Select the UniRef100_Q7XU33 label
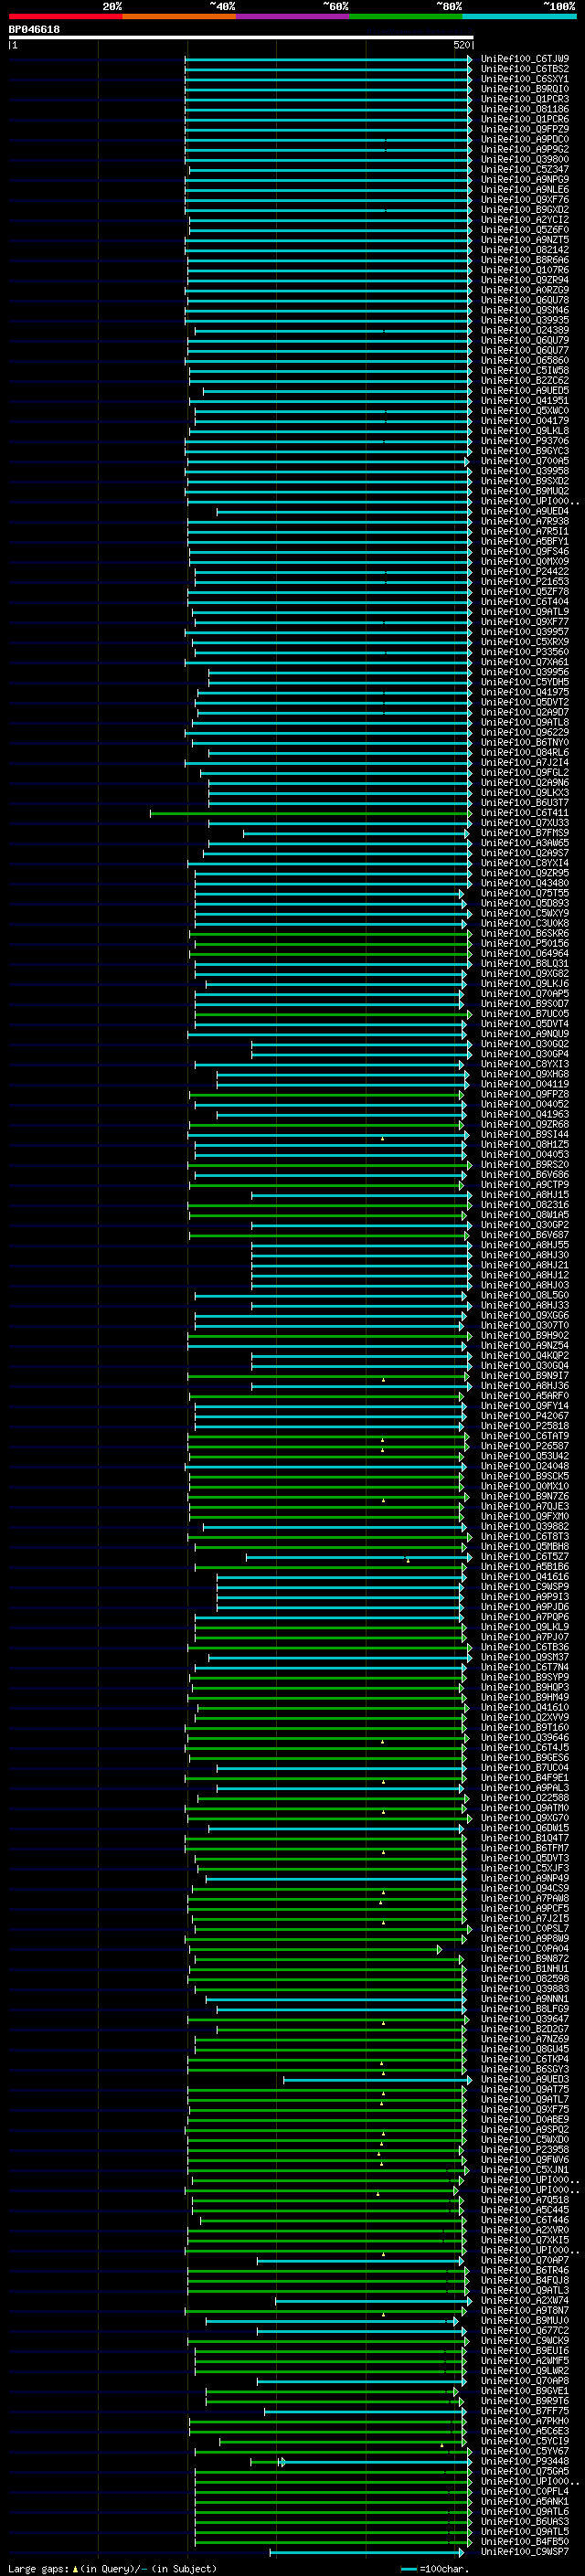The width and height of the screenshot is (585, 2576). [525, 823]
